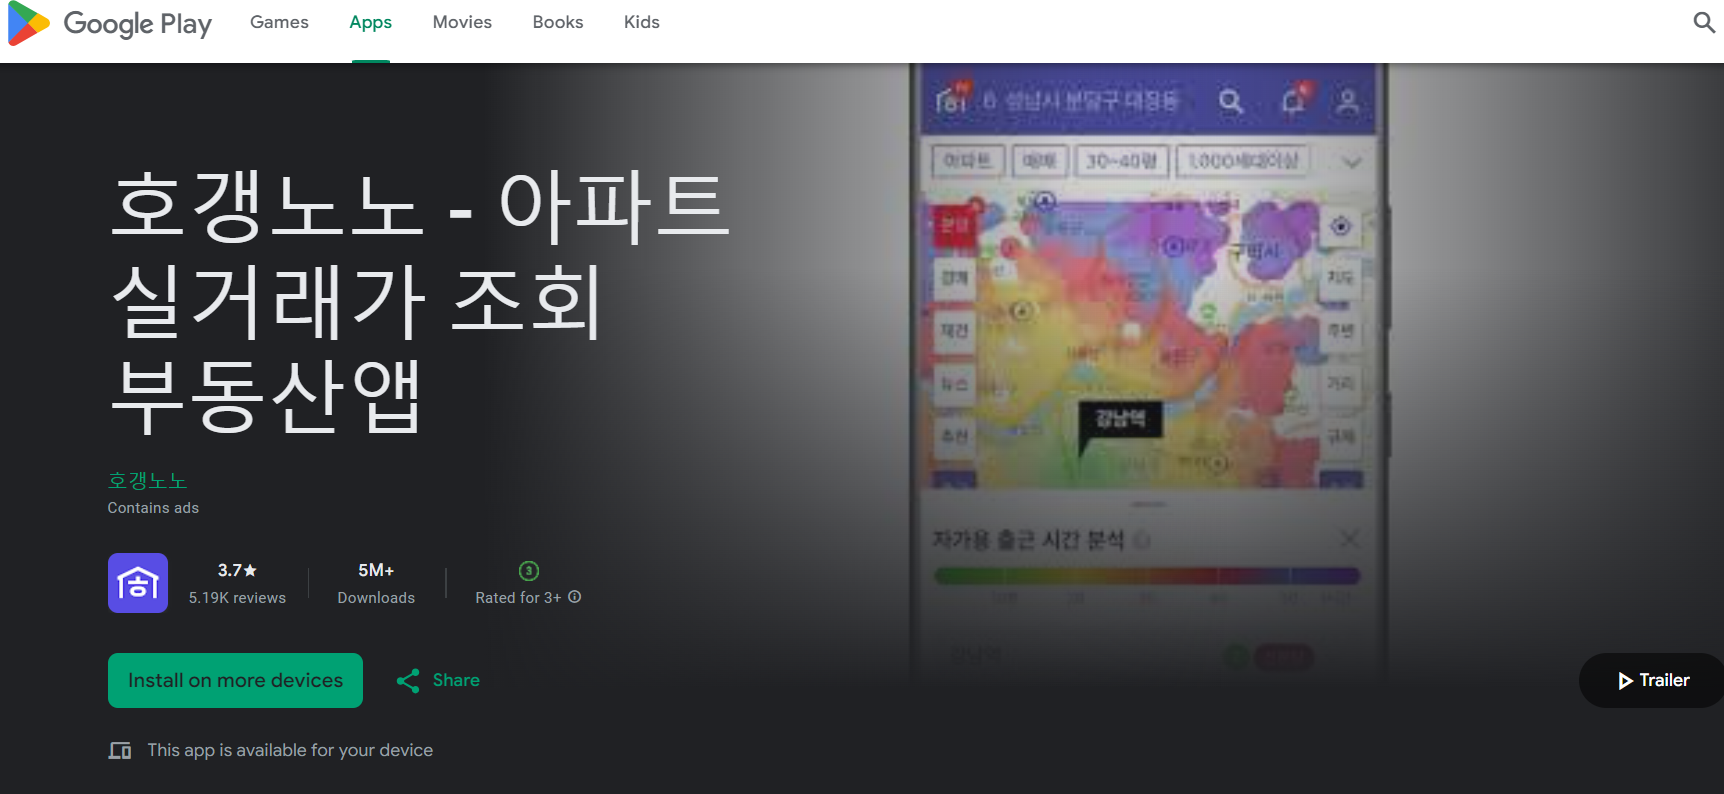Click the device availability icon
1724x794 pixels.
tap(120, 750)
